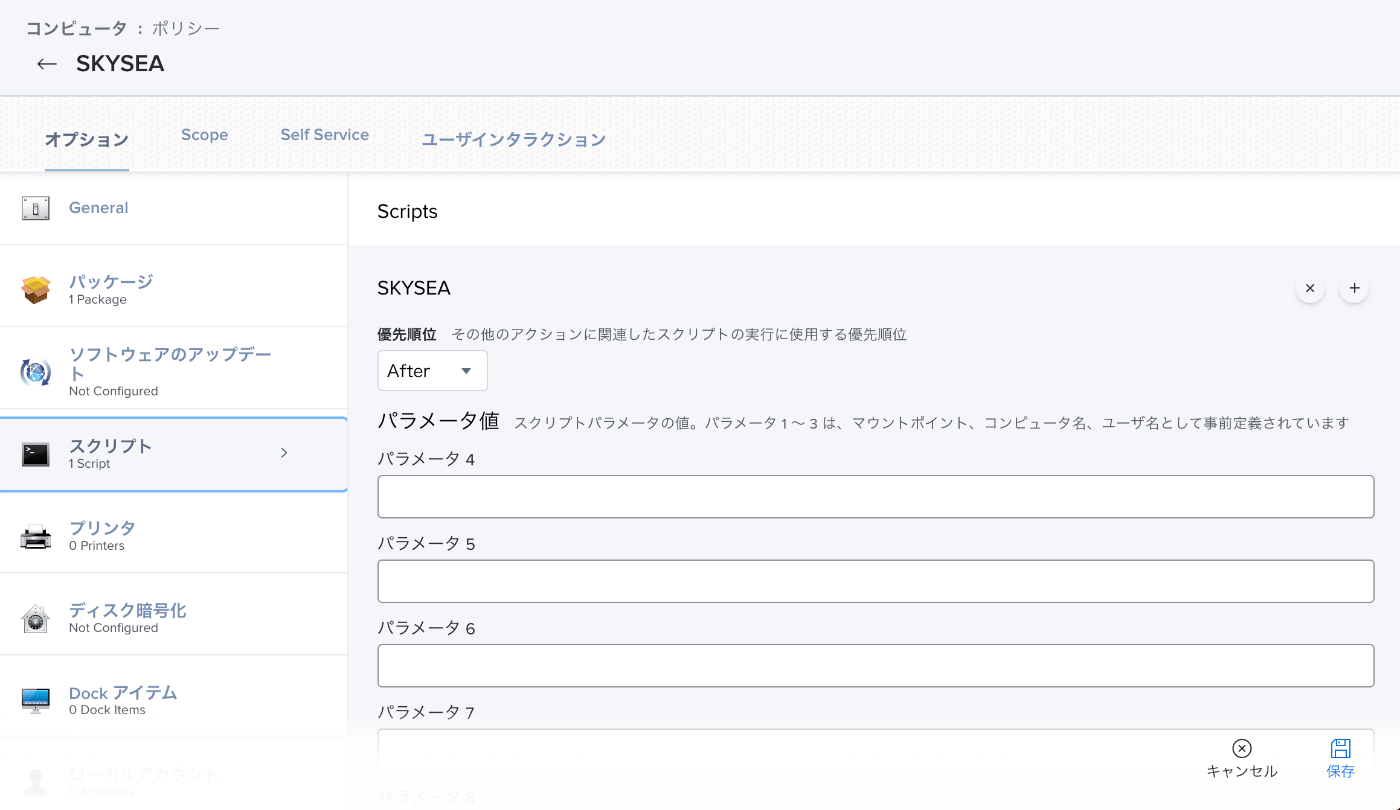This screenshot has width=1400, height=810.
Task: Click the cancel circle-x icon
Action: pyautogui.click(x=1242, y=748)
